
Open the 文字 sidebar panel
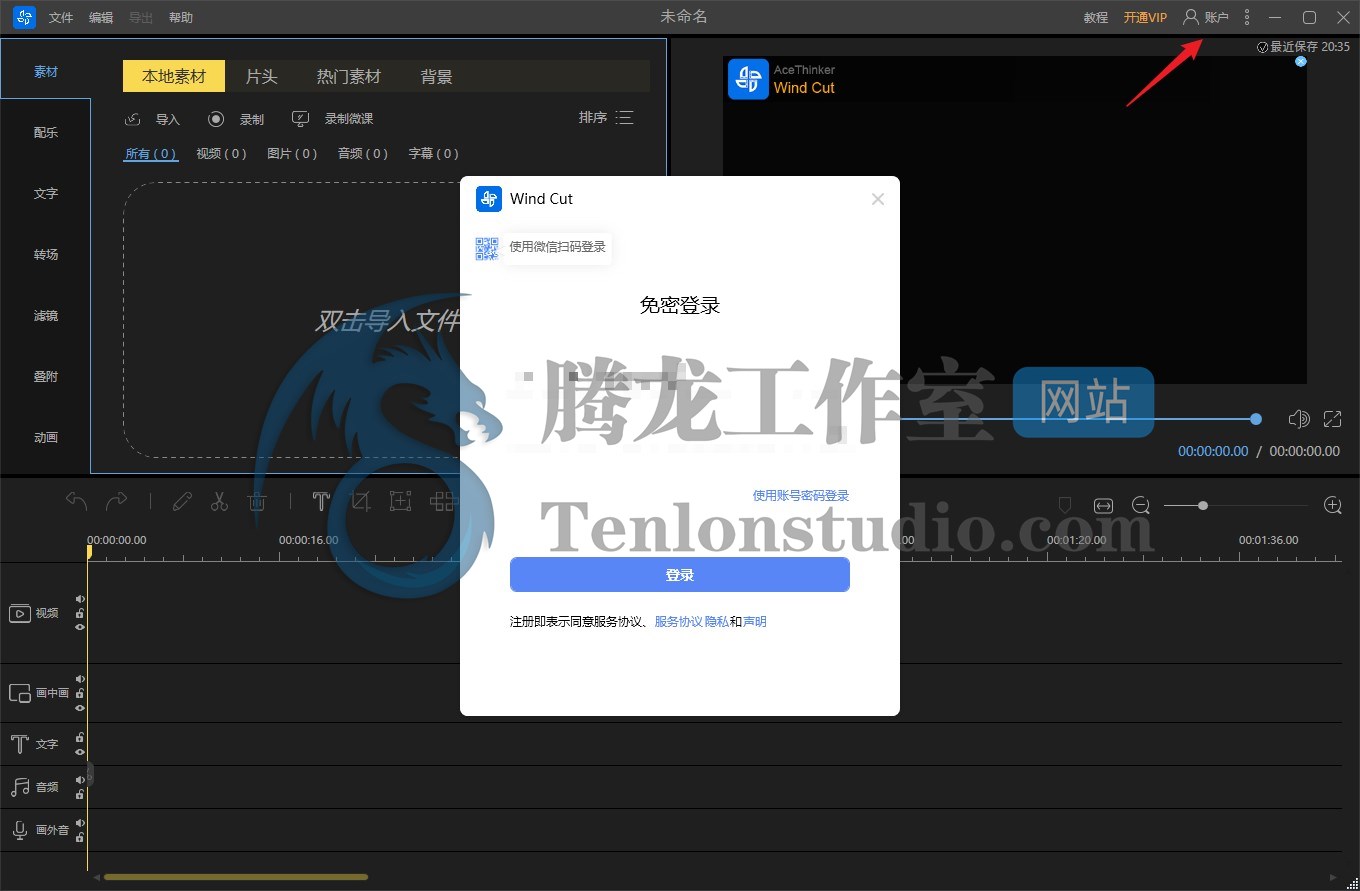point(46,194)
